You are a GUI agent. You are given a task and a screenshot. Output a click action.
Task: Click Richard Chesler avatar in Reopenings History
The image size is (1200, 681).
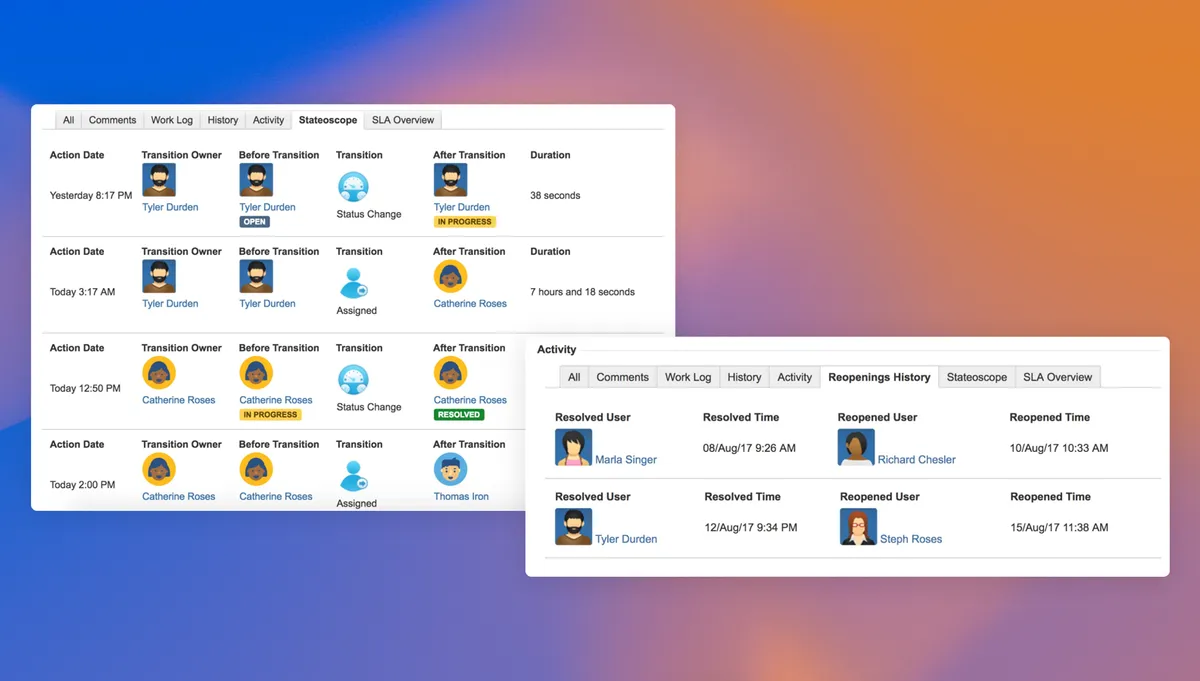click(856, 447)
